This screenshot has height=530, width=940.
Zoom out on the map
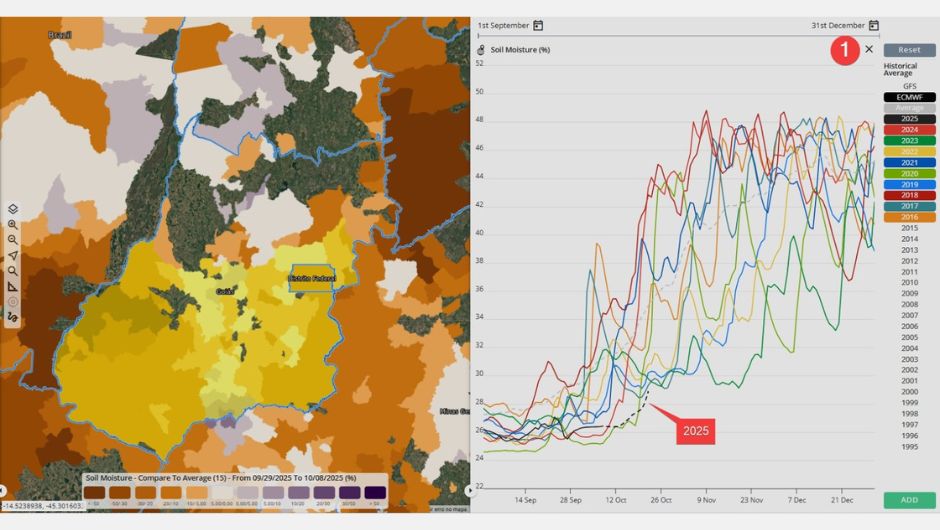pyautogui.click(x=13, y=240)
